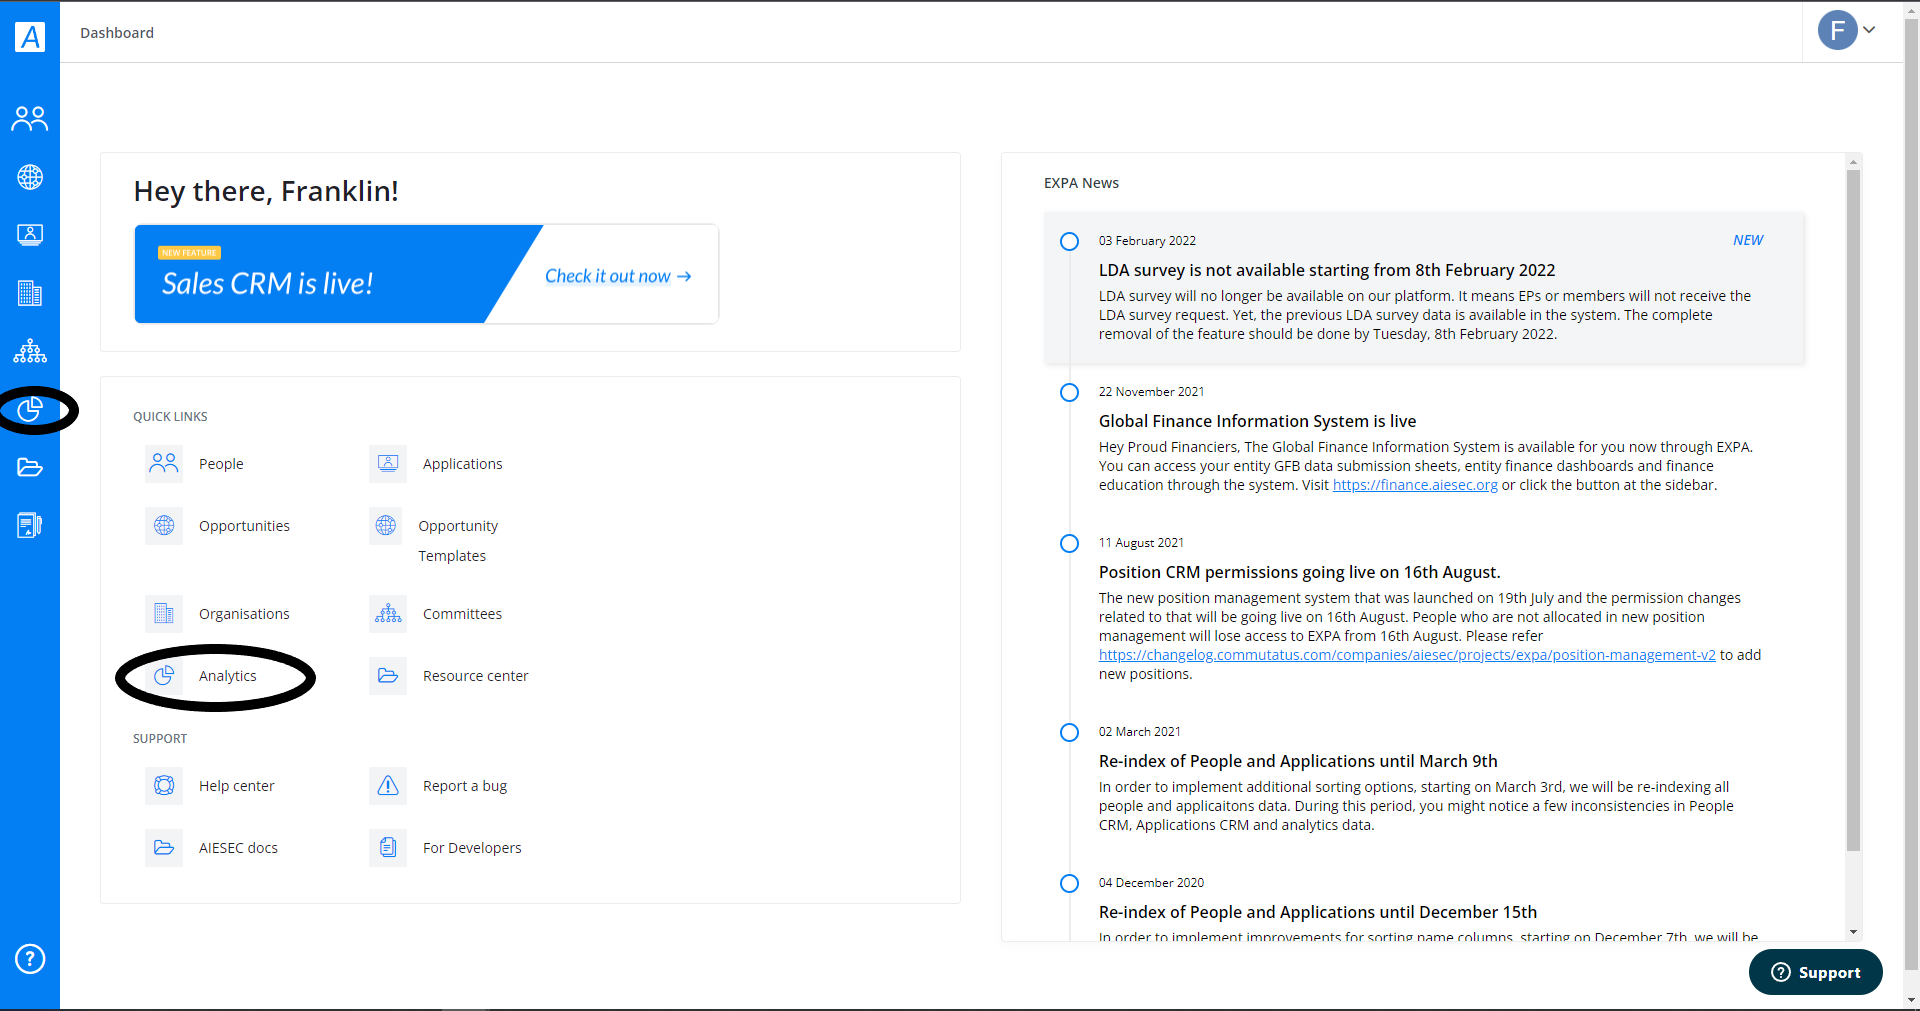Screen dimensions: 1920x1011
Task: Click the Dashboard page title
Action: tap(117, 33)
